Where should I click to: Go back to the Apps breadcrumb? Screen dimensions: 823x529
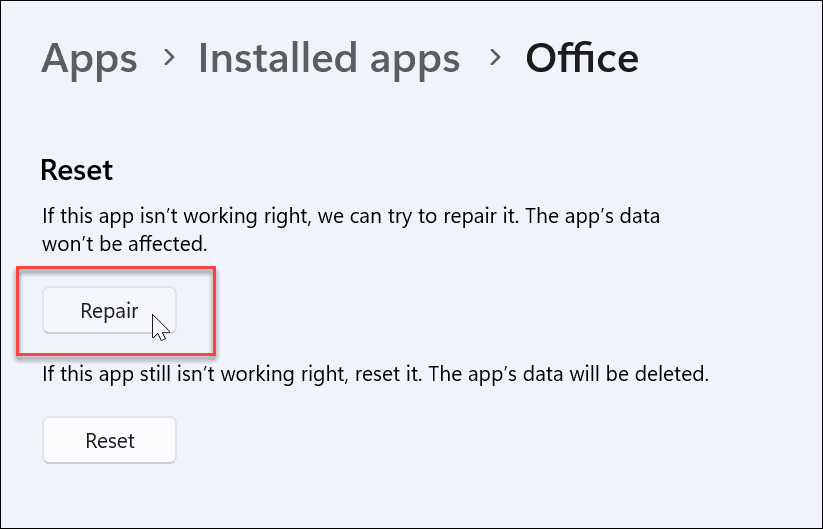[88, 58]
